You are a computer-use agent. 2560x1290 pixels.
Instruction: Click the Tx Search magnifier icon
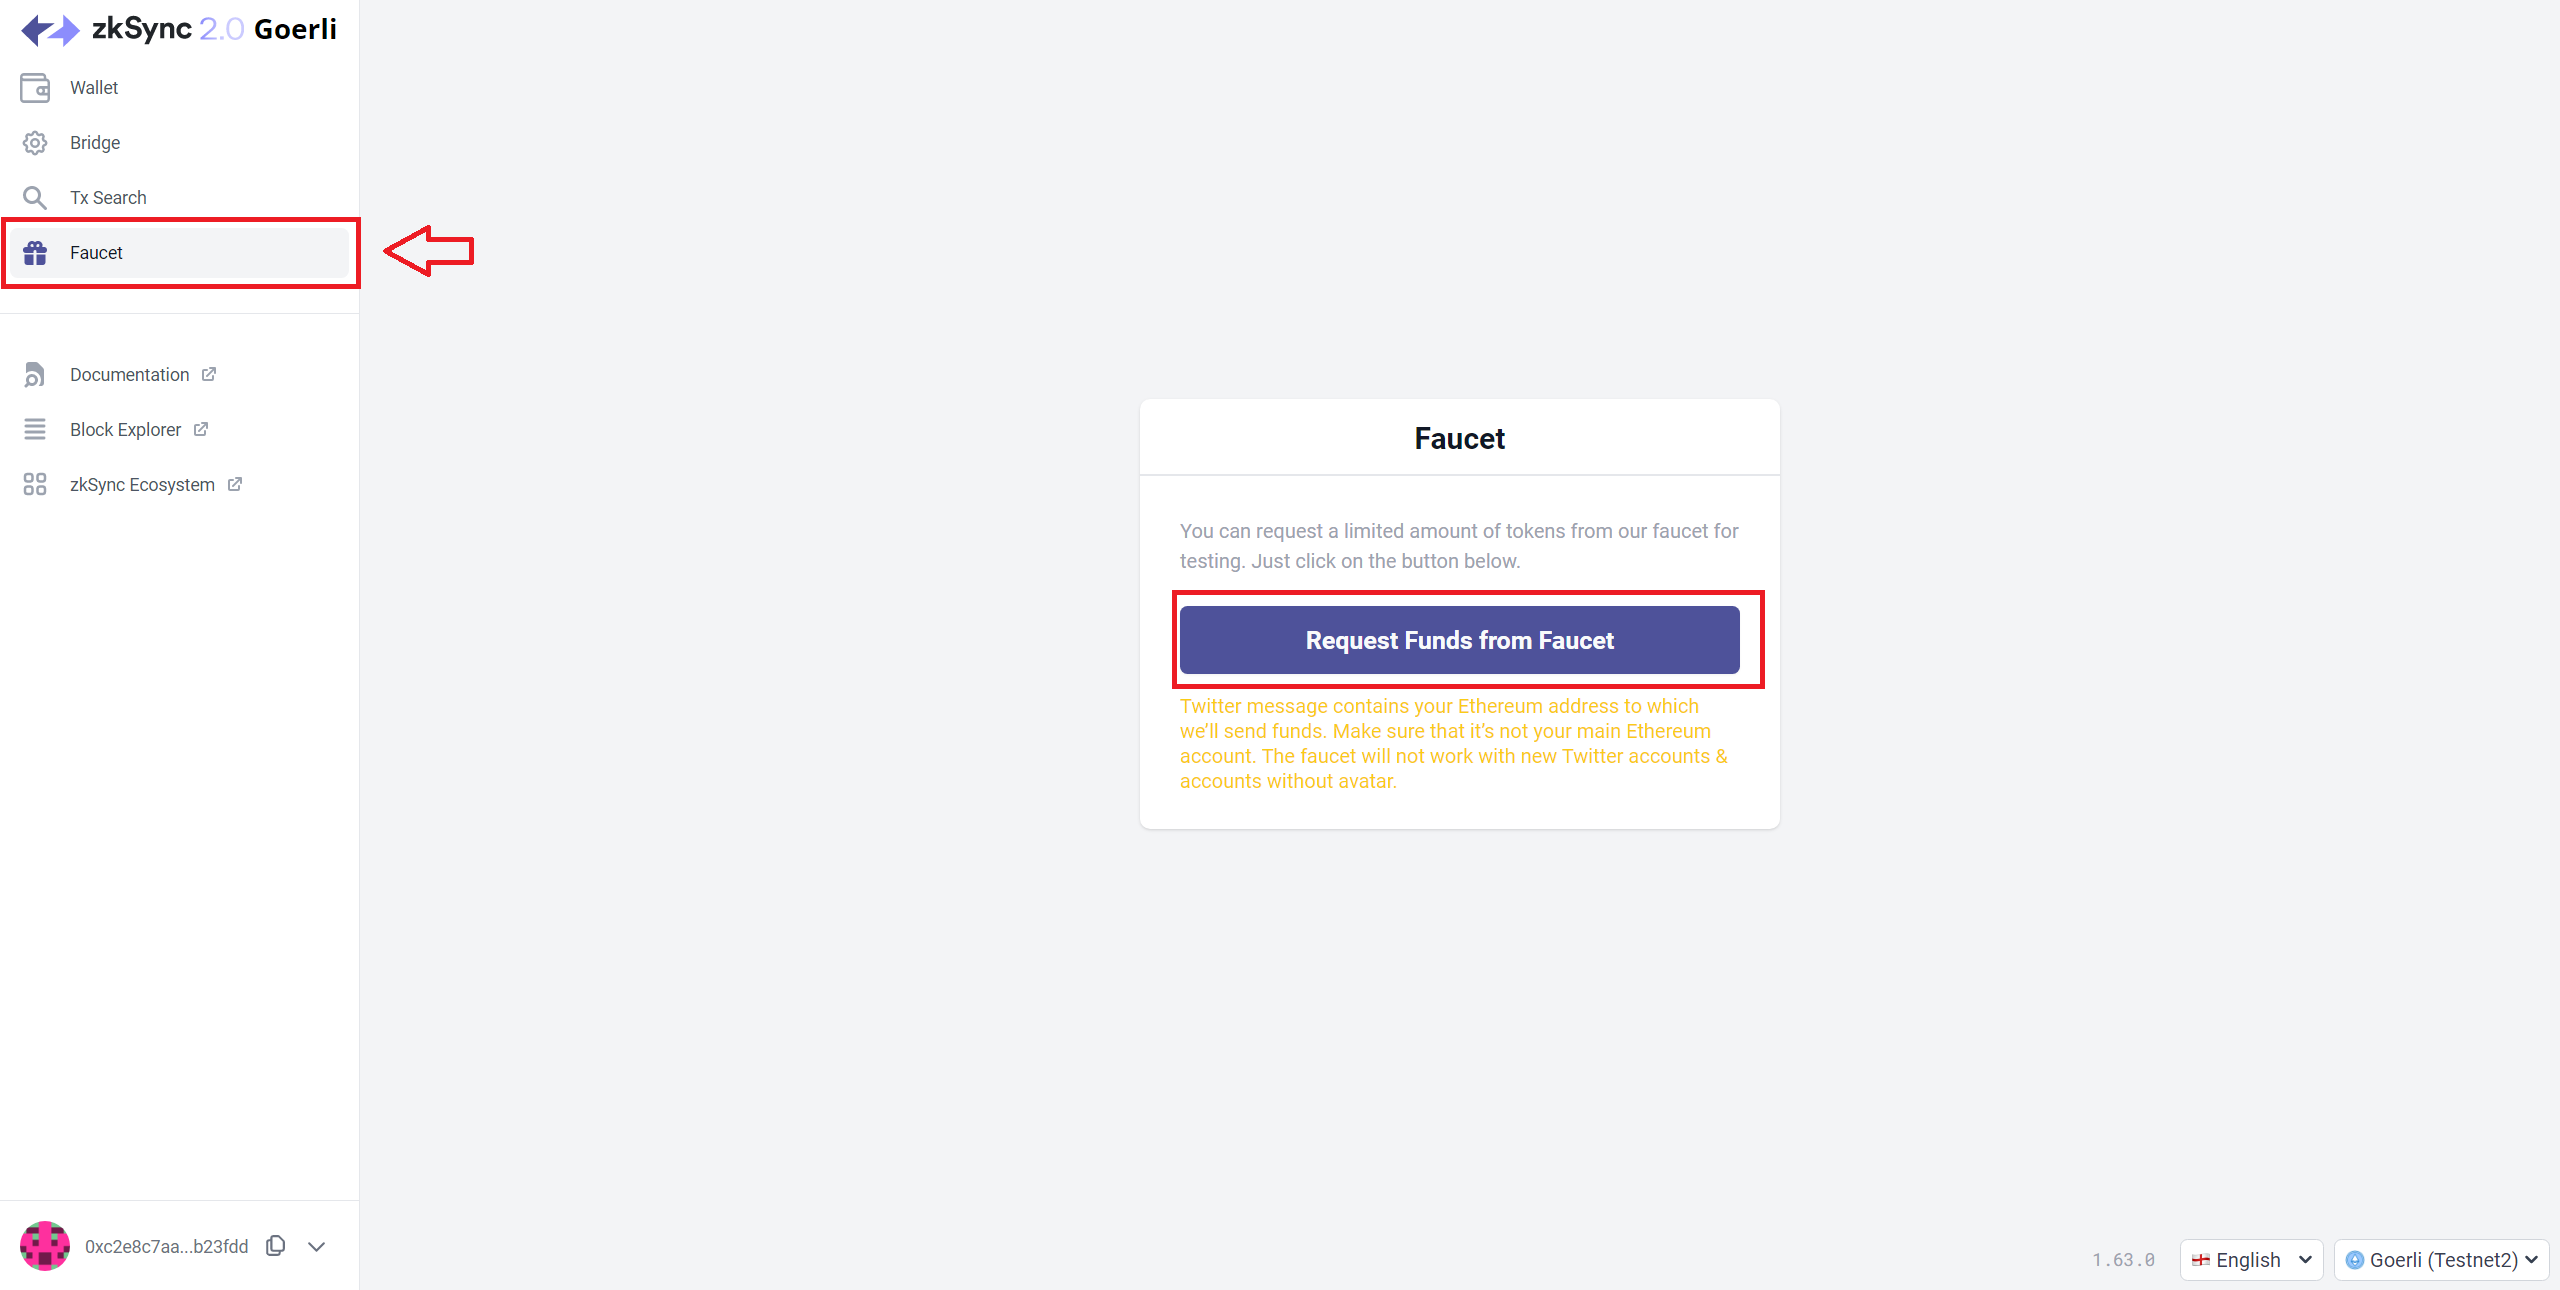tap(35, 198)
